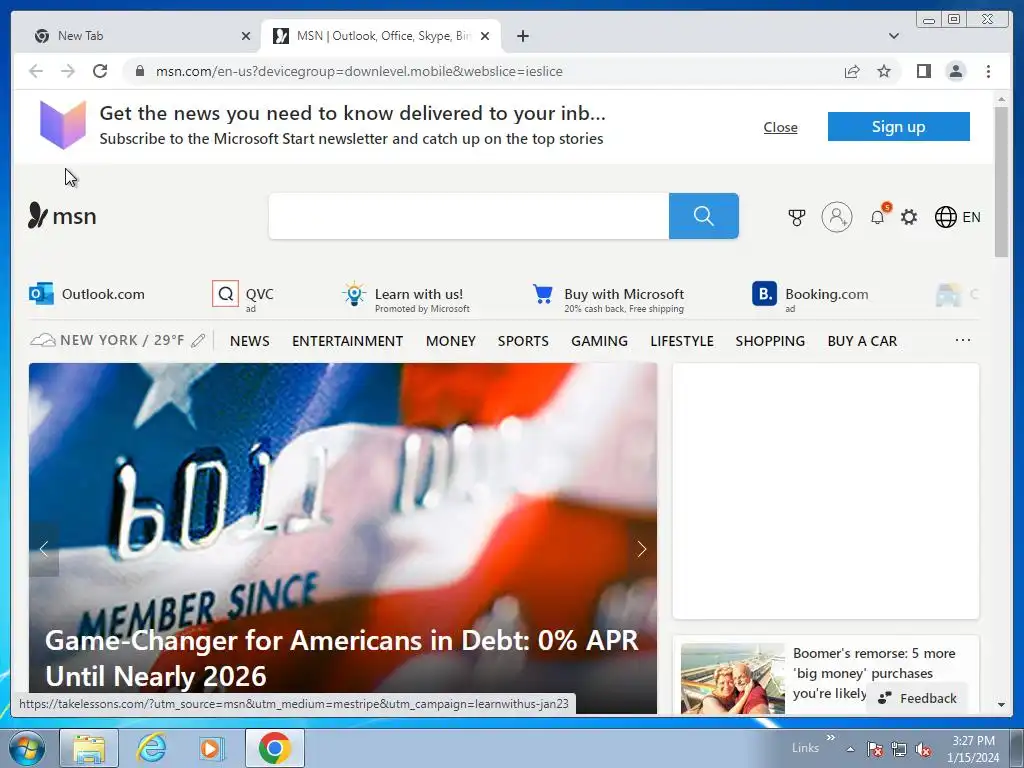
Task: Click the page vertical scrollbar thumb
Action: (x=1001, y=182)
